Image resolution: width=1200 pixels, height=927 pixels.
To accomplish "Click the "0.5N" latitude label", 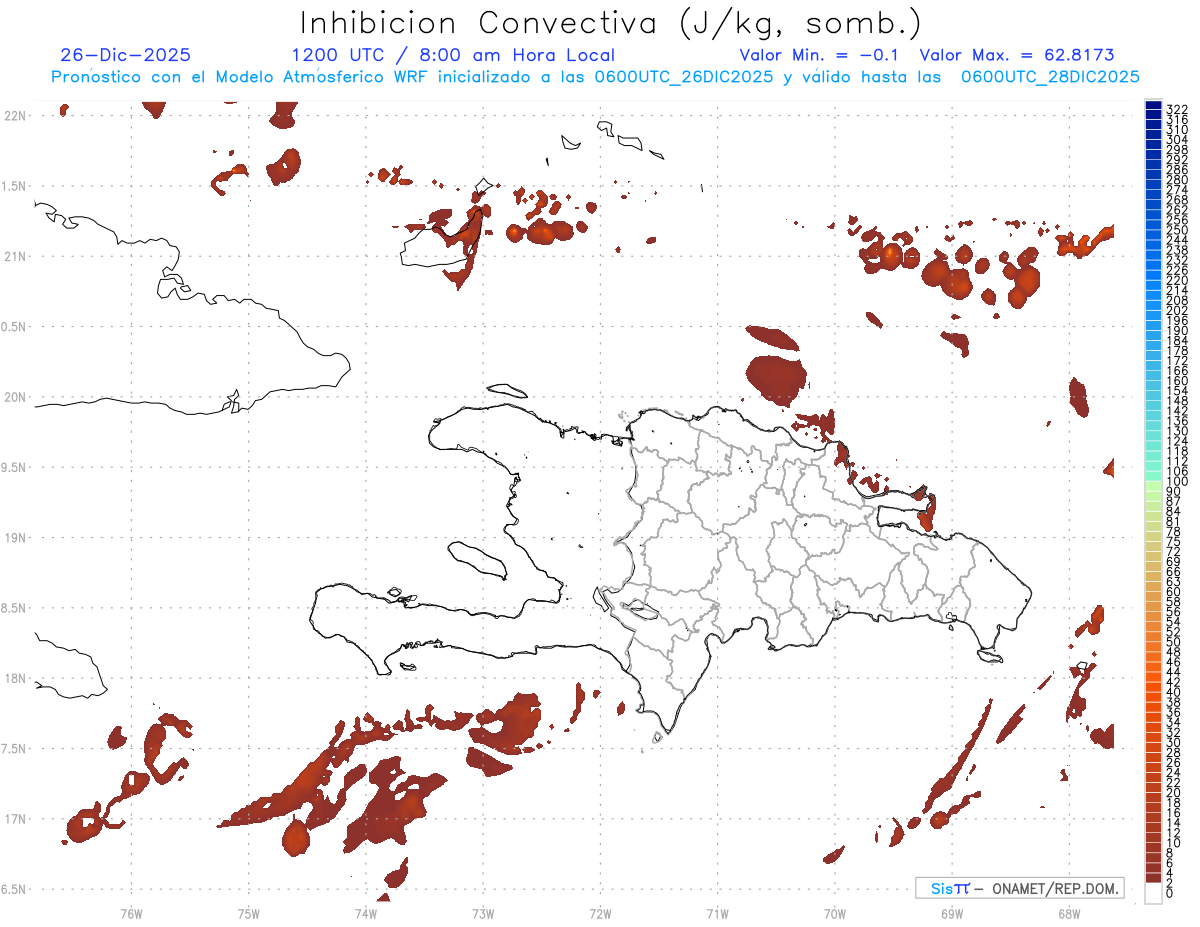I will pos(14,327).
